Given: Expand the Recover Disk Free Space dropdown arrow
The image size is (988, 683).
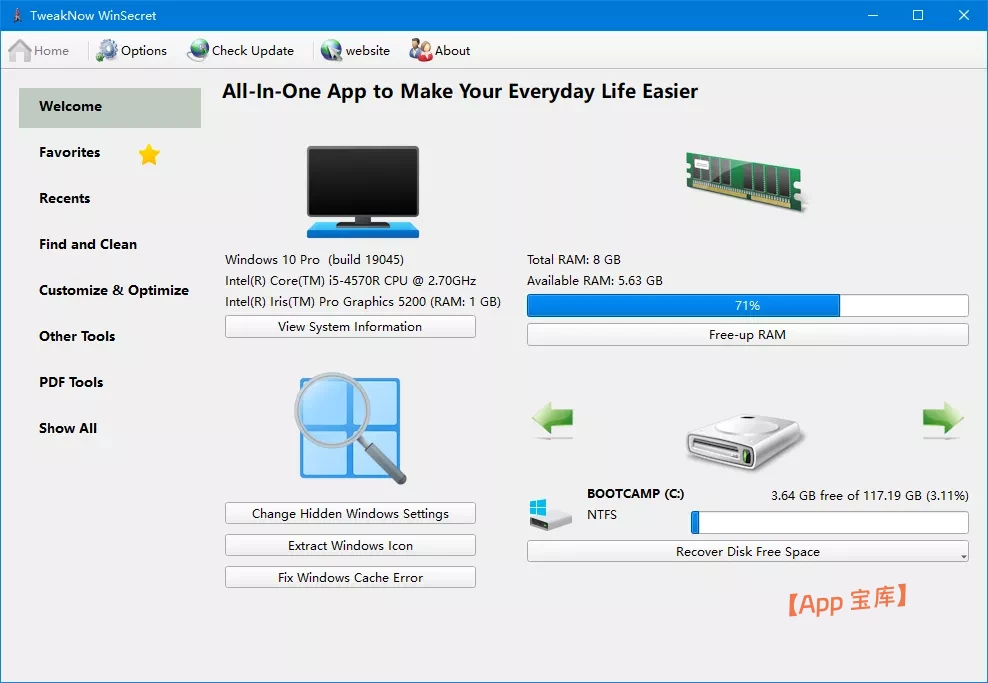Looking at the screenshot, I should [x=963, y=553].
